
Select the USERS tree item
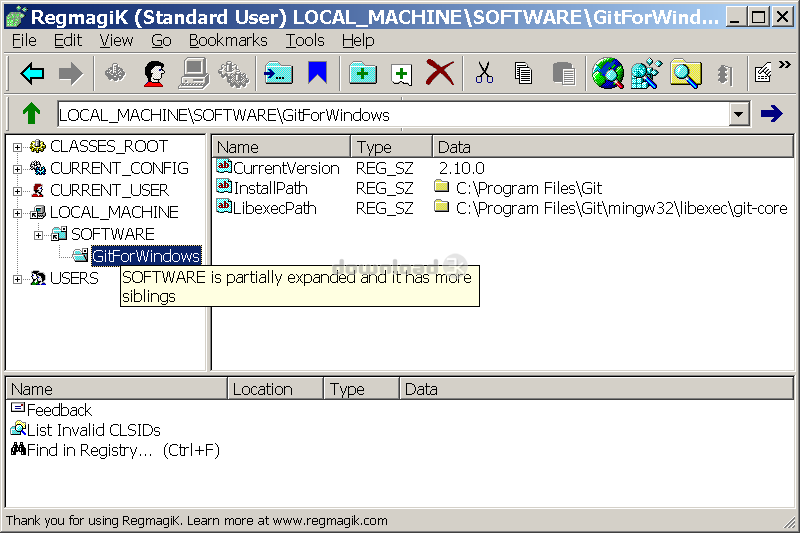74,278
